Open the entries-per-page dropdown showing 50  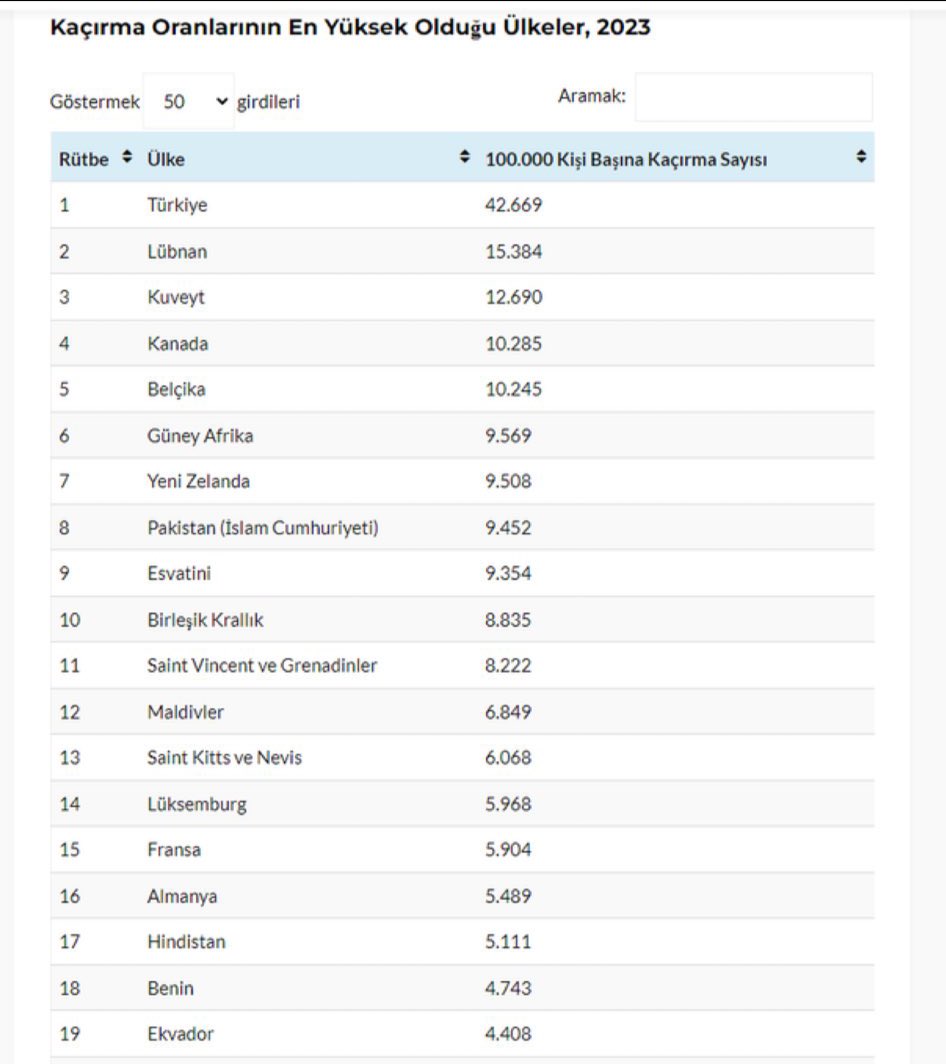189,101
